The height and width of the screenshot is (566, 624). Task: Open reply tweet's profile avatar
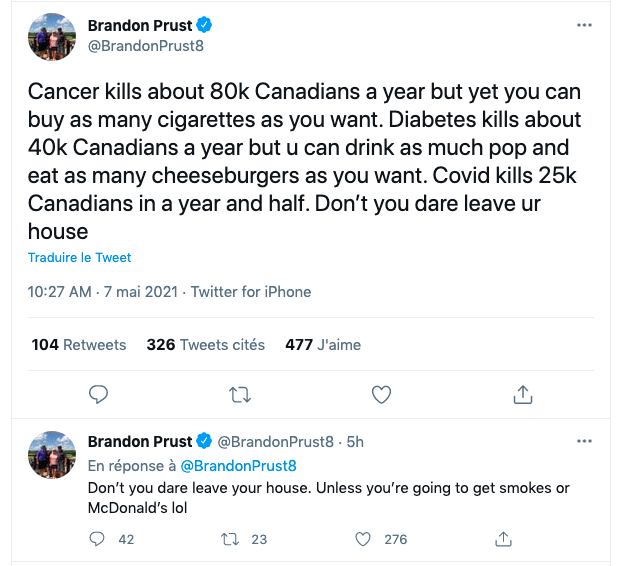(53, 455)
